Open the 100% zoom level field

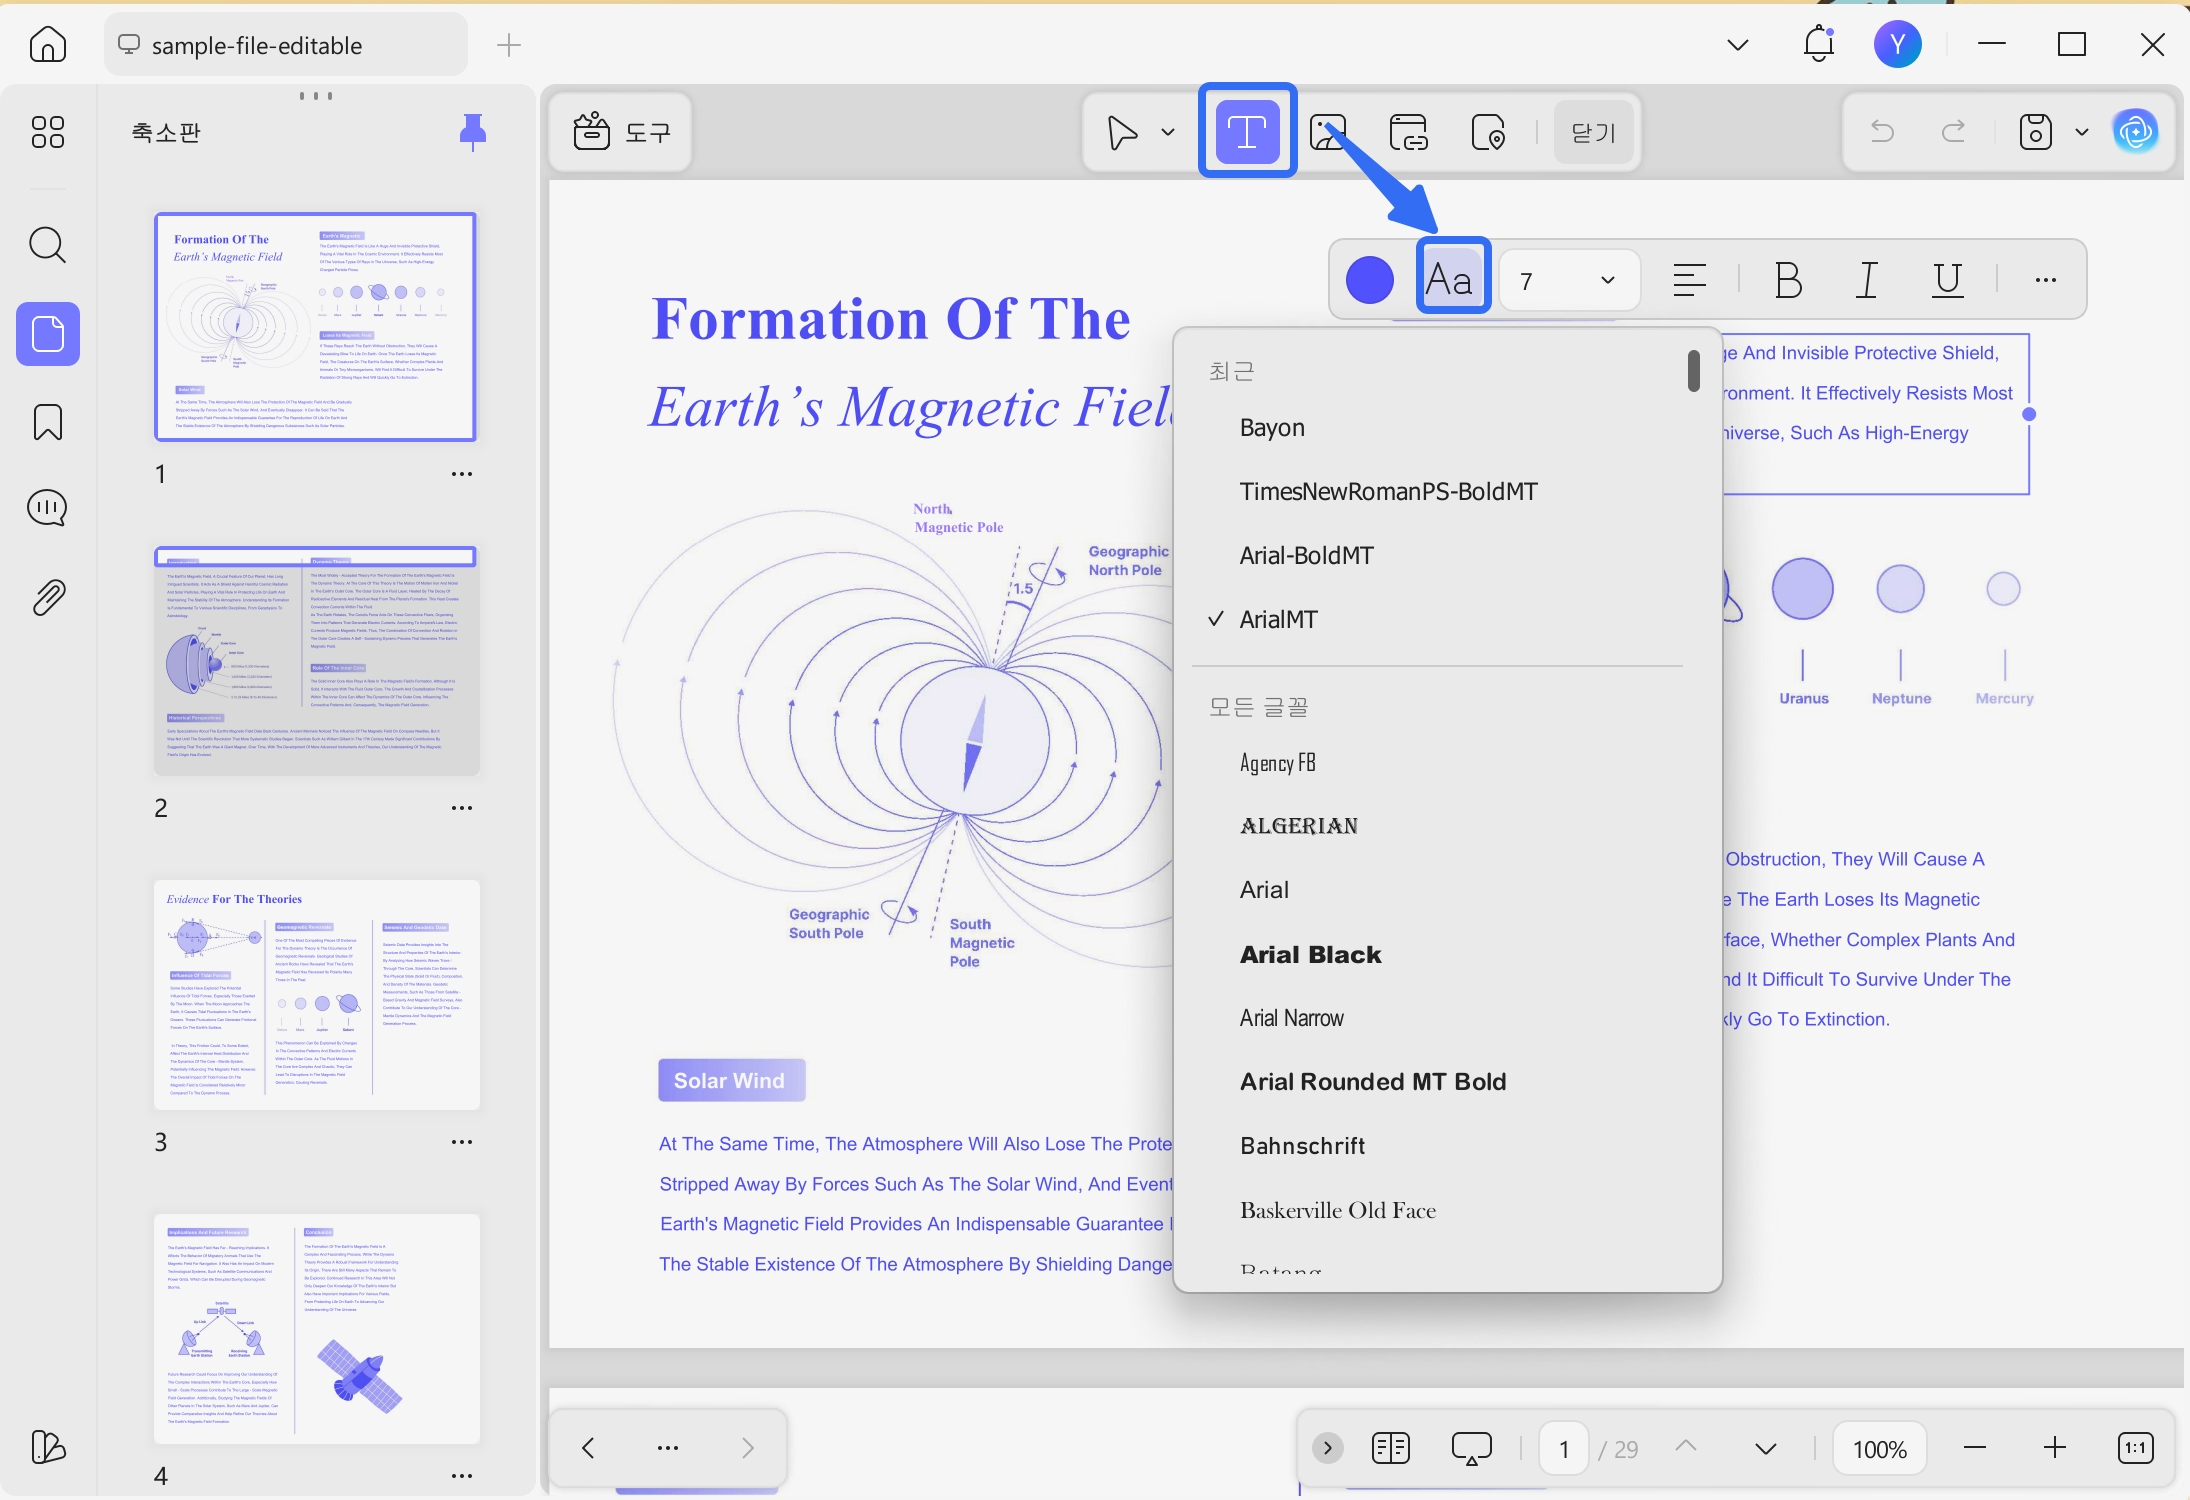click(1879, 1449)
